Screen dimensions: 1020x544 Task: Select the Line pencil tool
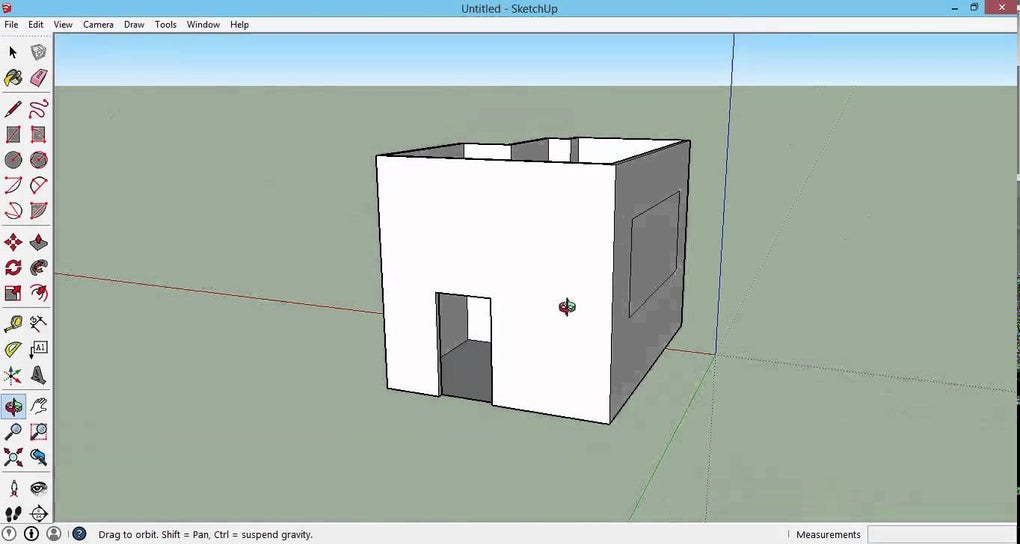pos(13,109)
